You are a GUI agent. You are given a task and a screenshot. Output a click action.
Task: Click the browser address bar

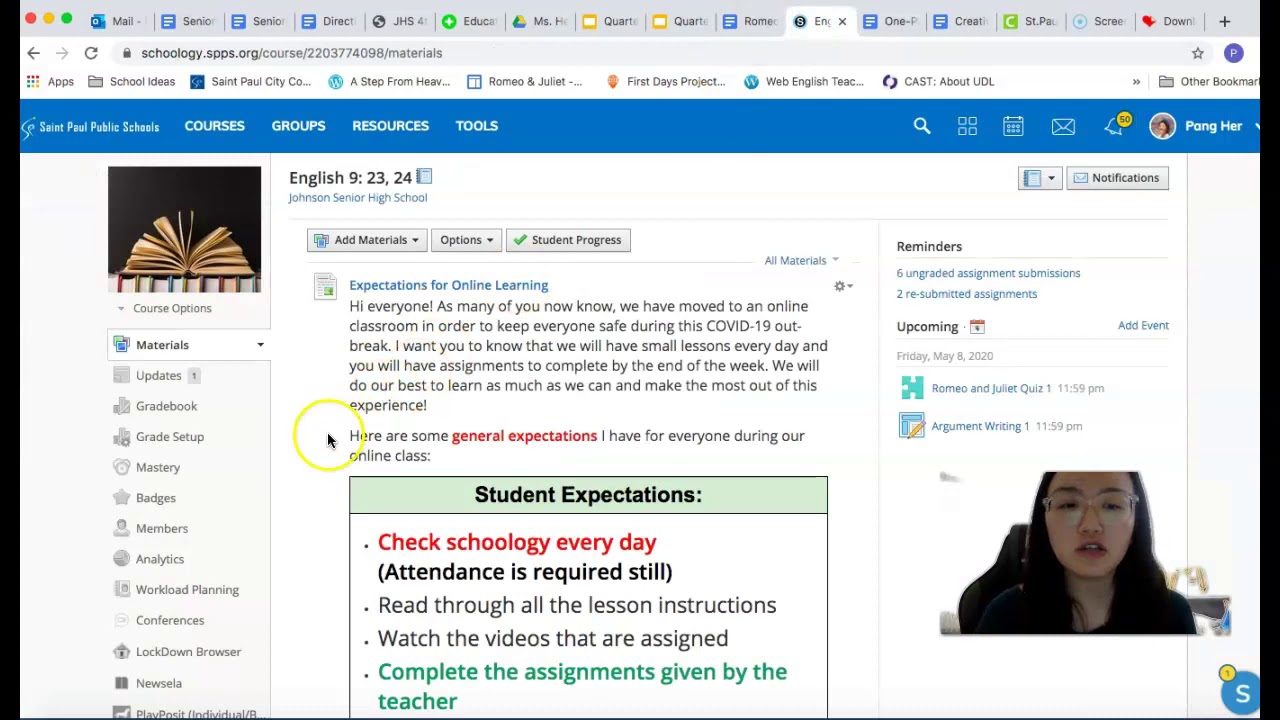point(640,53)
